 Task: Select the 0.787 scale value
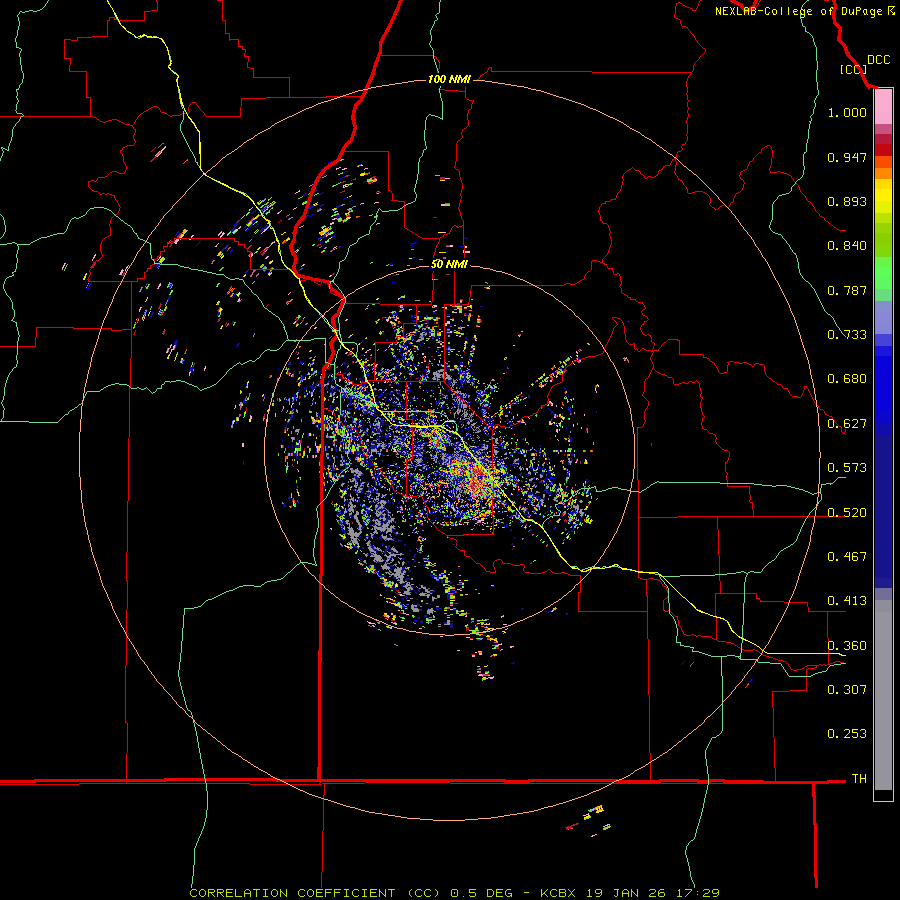[847, 290]
